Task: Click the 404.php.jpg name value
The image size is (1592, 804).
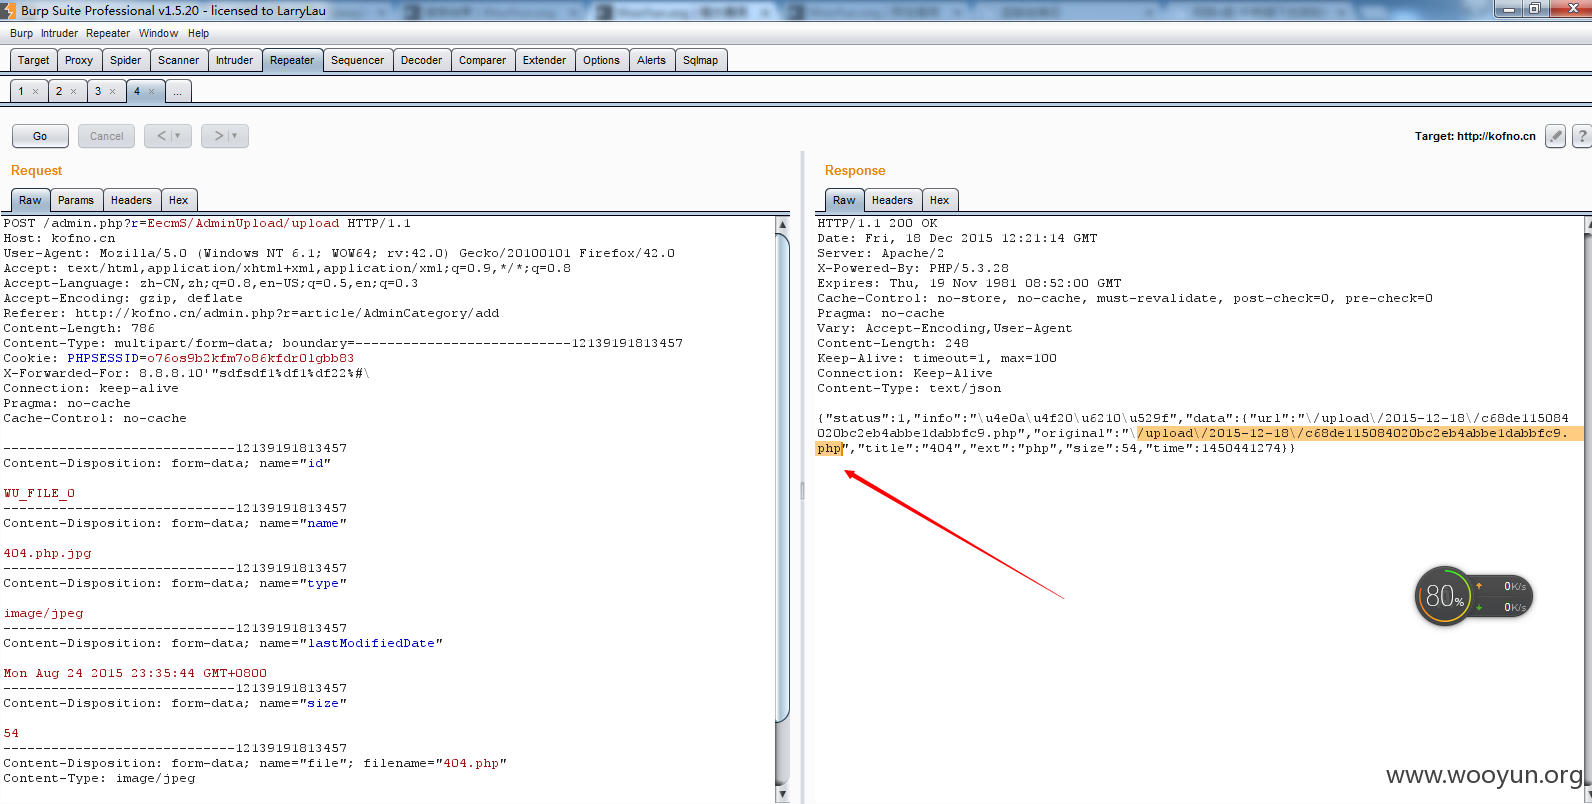Action: click(x=47, y=553)
